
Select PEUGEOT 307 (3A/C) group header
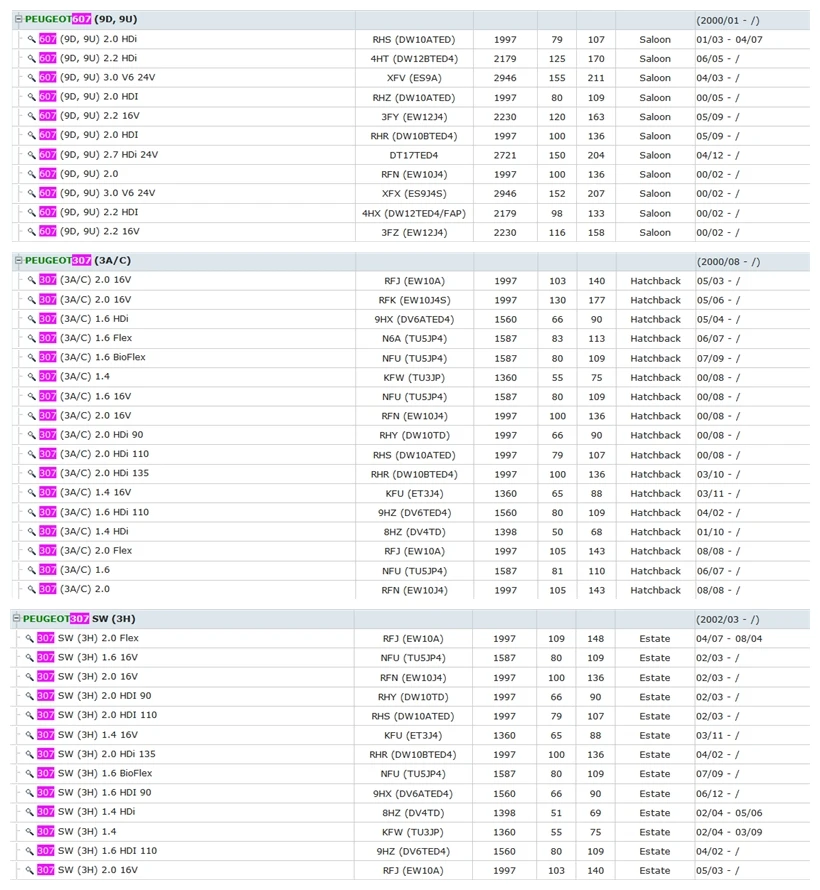(78, 261)
